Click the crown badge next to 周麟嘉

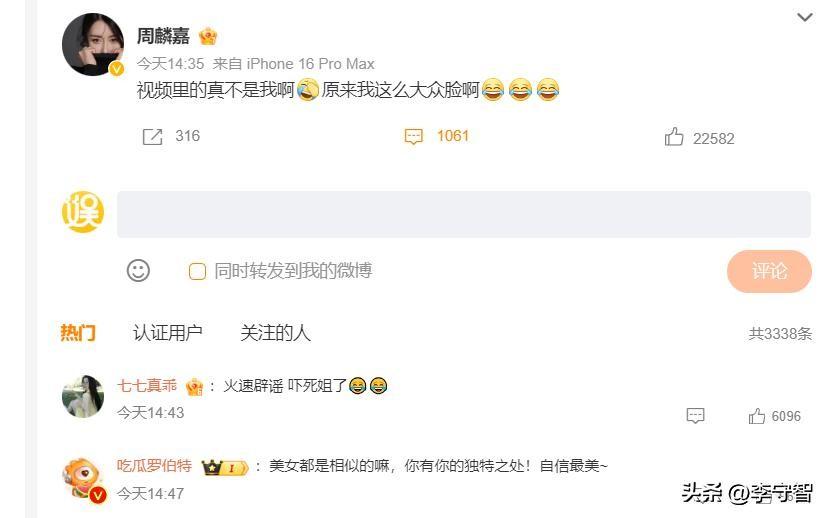coord(208,36)
